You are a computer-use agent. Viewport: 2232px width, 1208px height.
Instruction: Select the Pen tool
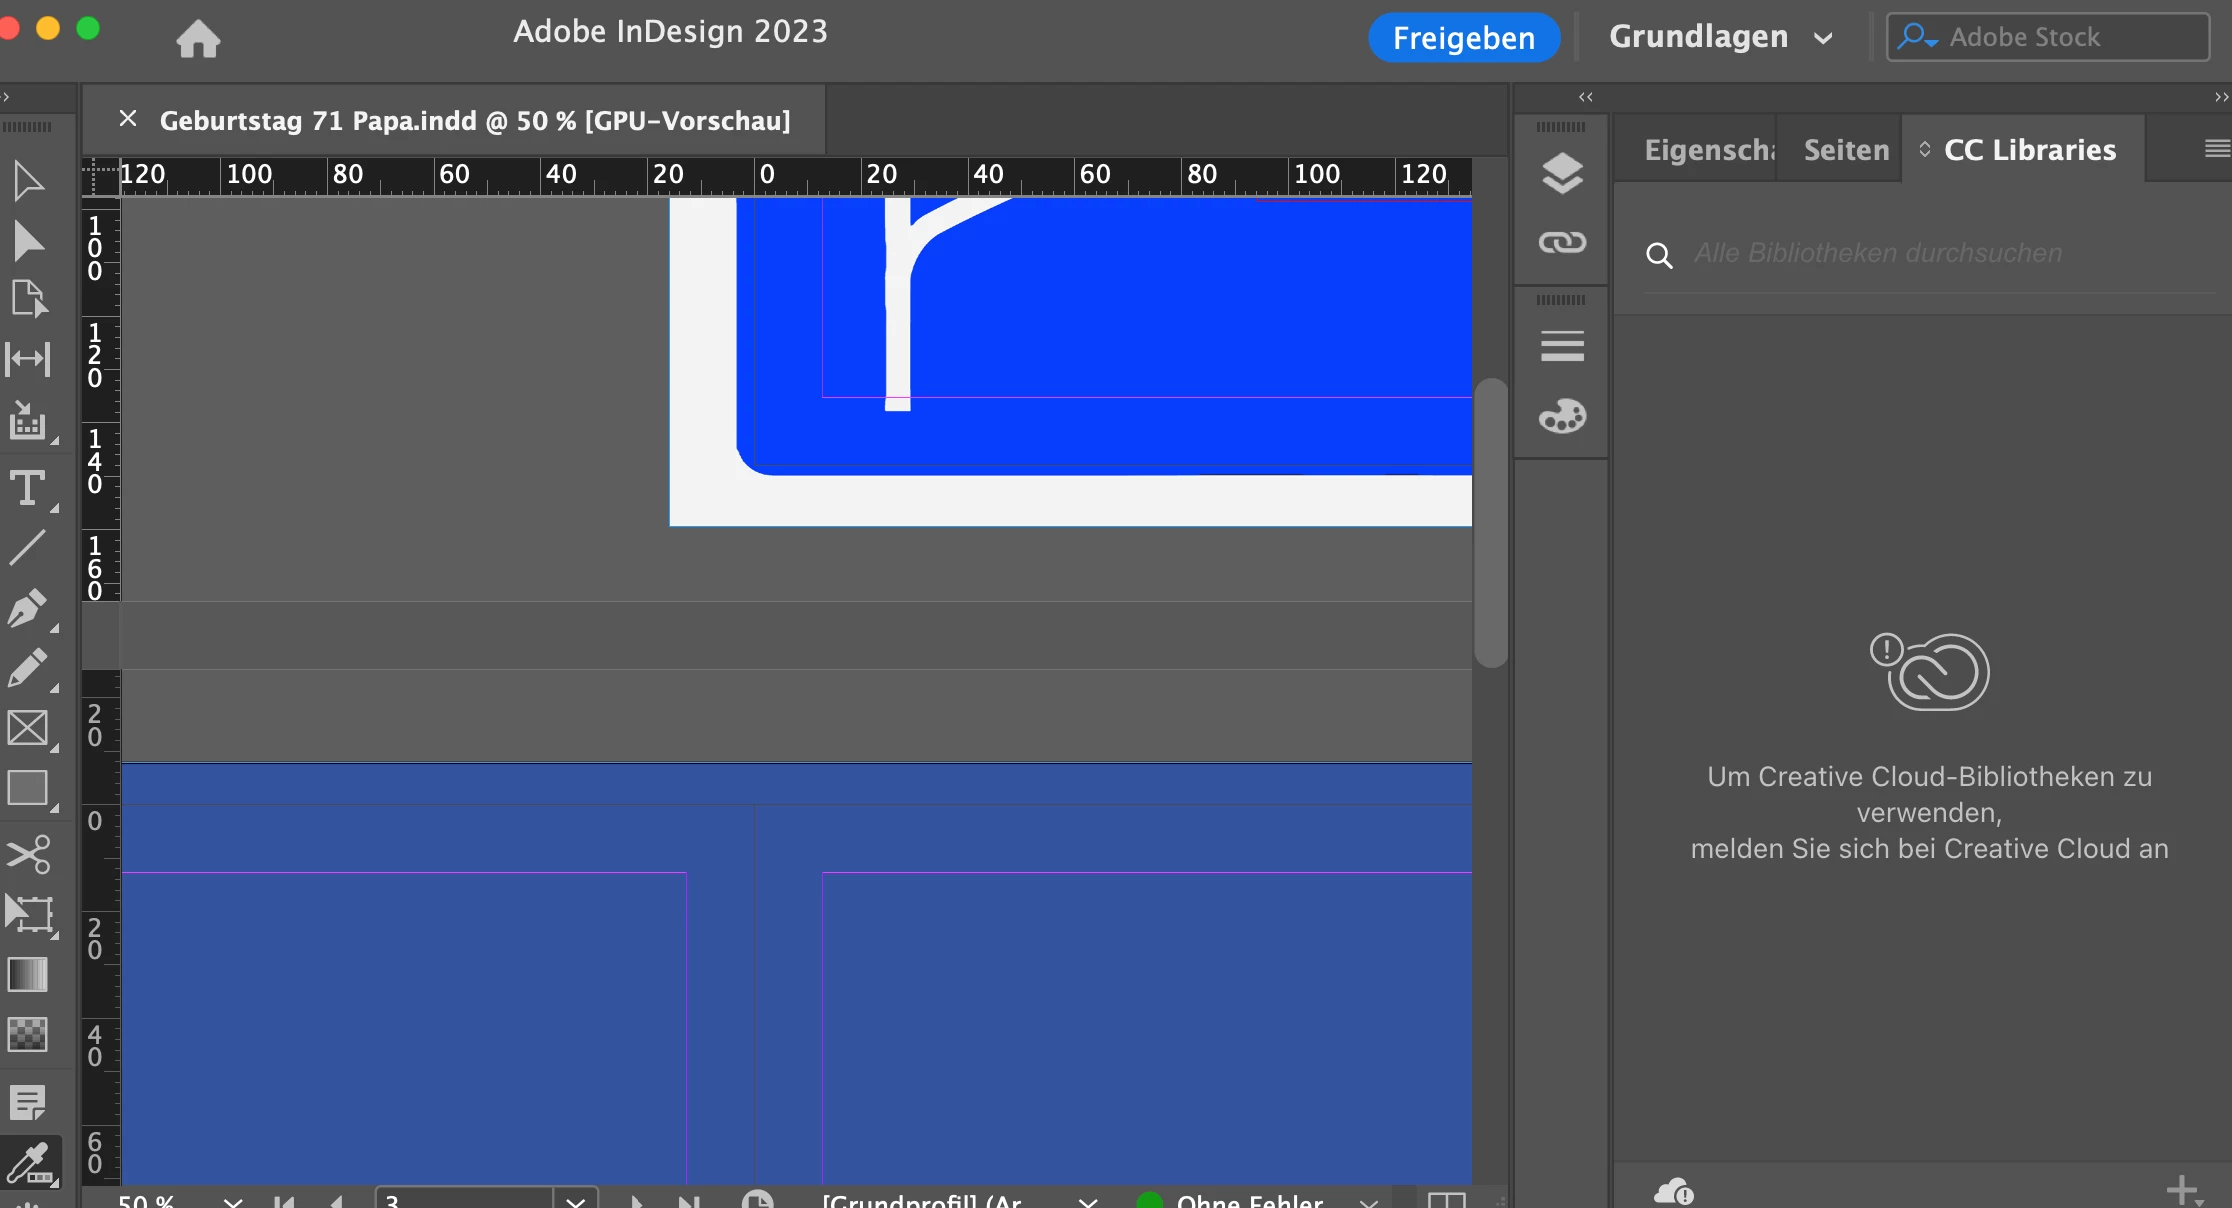[27, 608]
